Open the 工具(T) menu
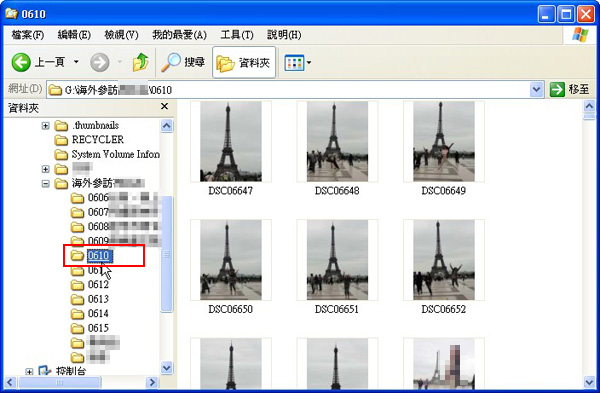This screenshot has height=393, width=600. point(237,35)
